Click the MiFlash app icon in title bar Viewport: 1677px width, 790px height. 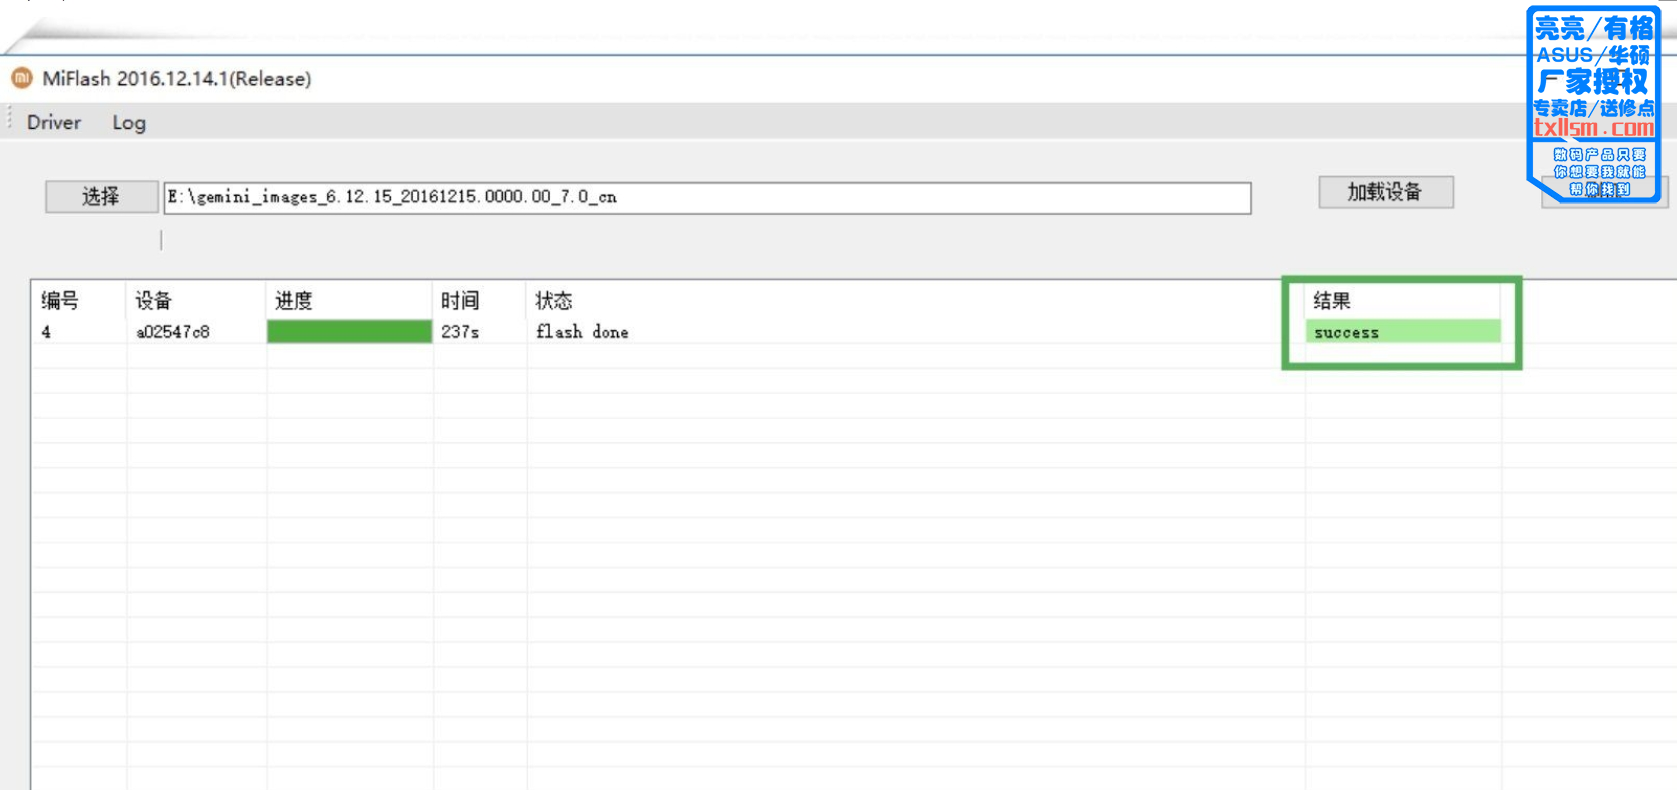point(22,78)
